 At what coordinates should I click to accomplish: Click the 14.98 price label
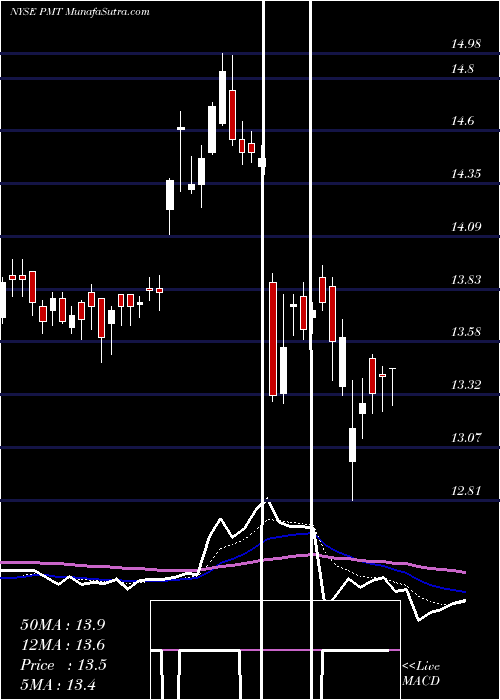pyautogui.click(x=466, y=44)
